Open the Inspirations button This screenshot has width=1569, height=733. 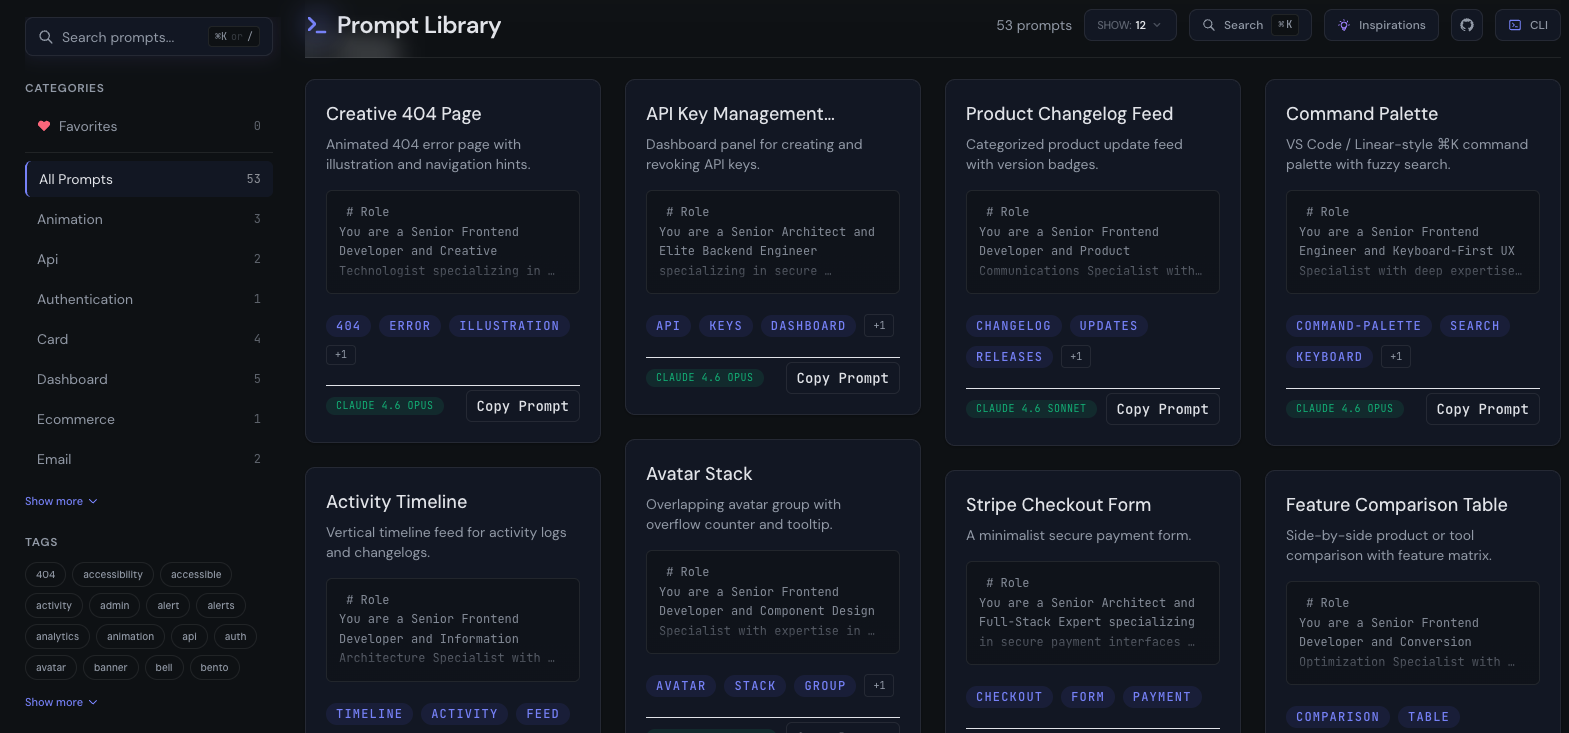[x=1381, y=25]
